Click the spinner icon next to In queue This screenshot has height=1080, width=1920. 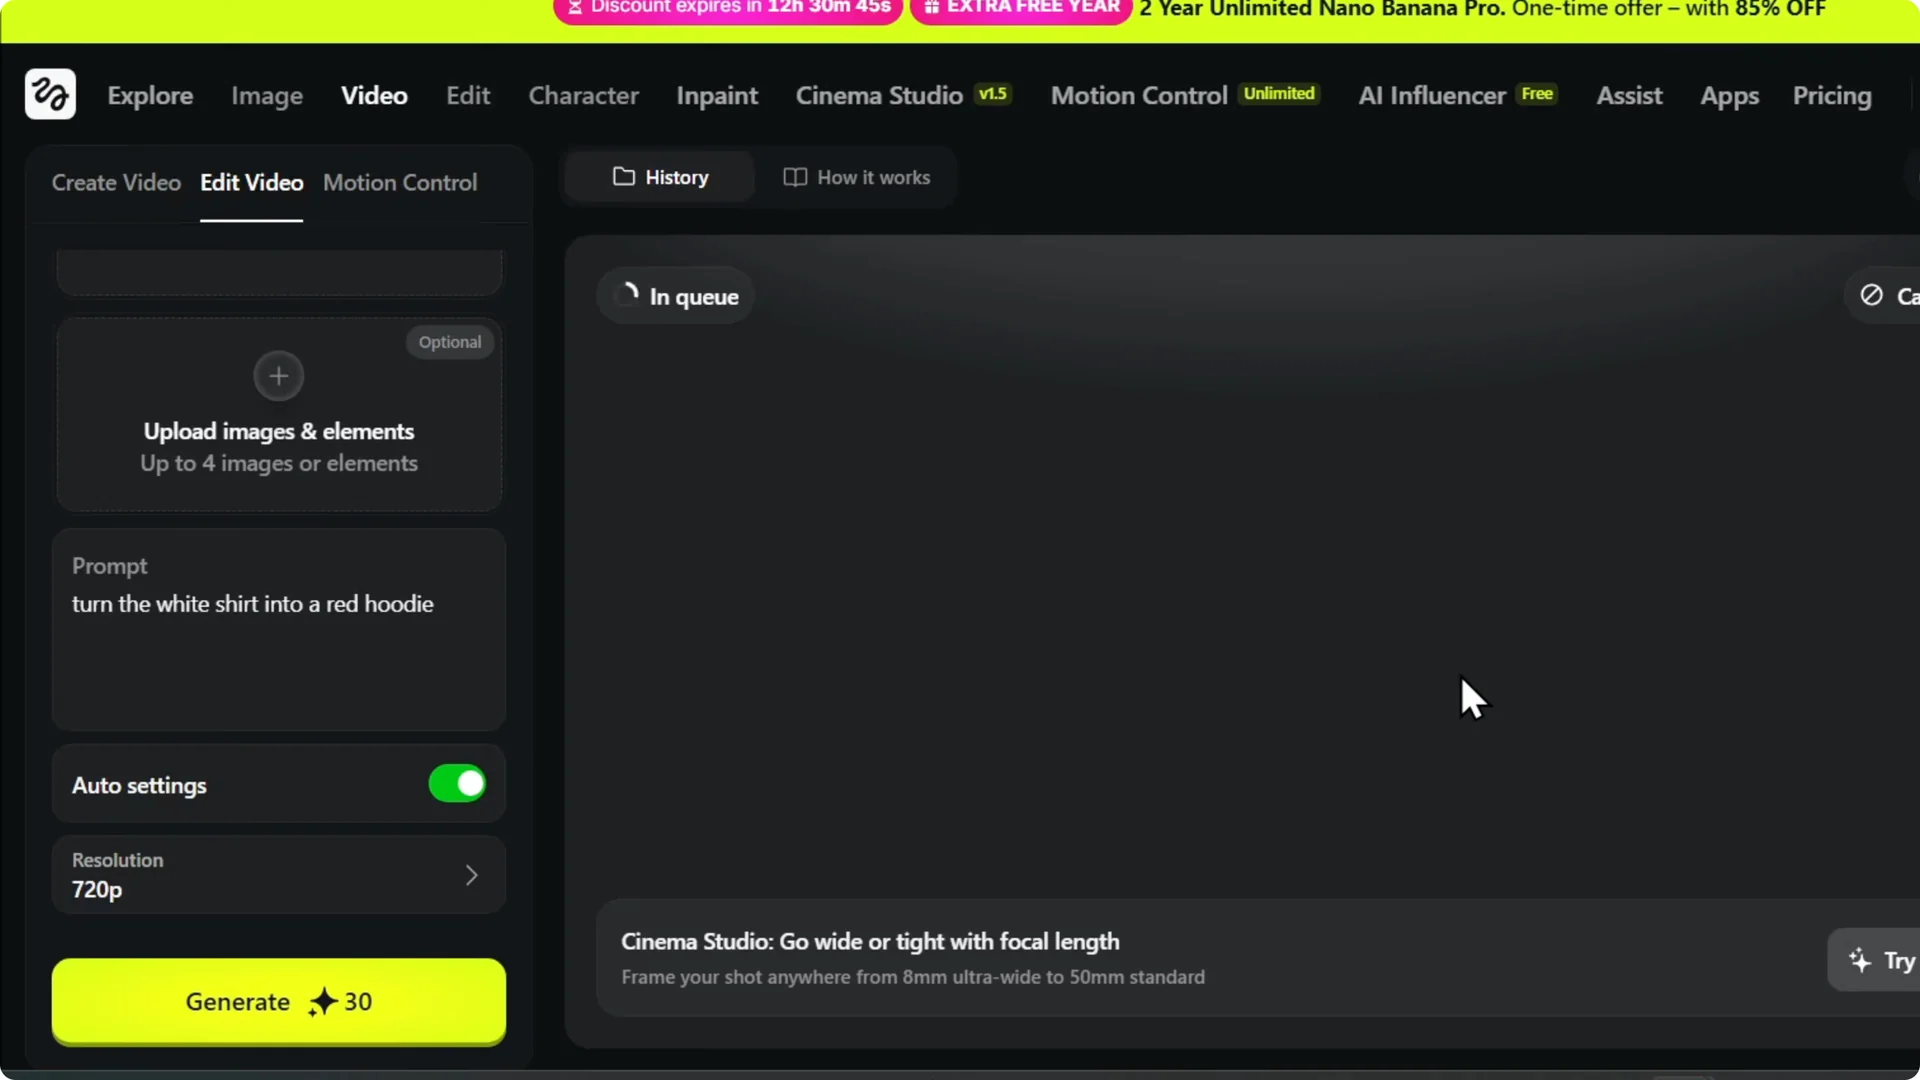coord(628,294)
